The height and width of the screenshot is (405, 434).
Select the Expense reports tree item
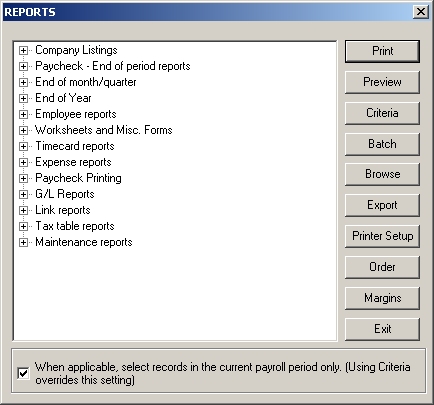[73, 162]
